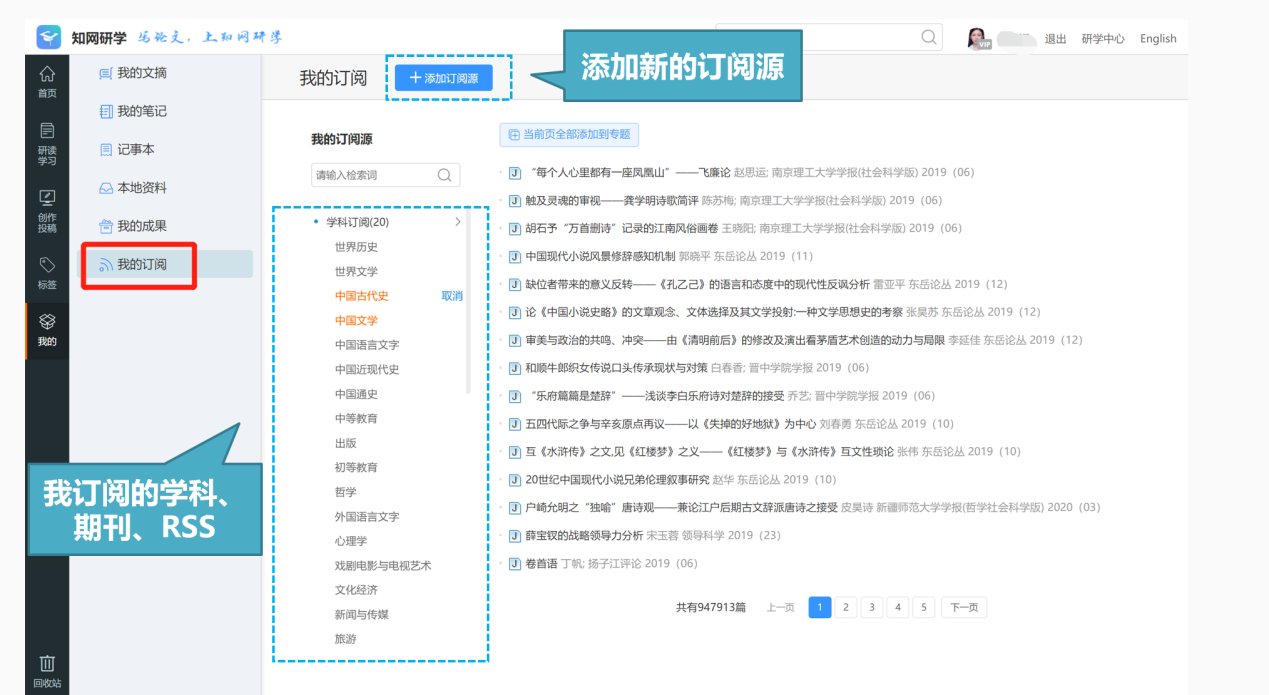Open 我的笔记 menu item
The image size is (1269, 695).
pos(142,111)
